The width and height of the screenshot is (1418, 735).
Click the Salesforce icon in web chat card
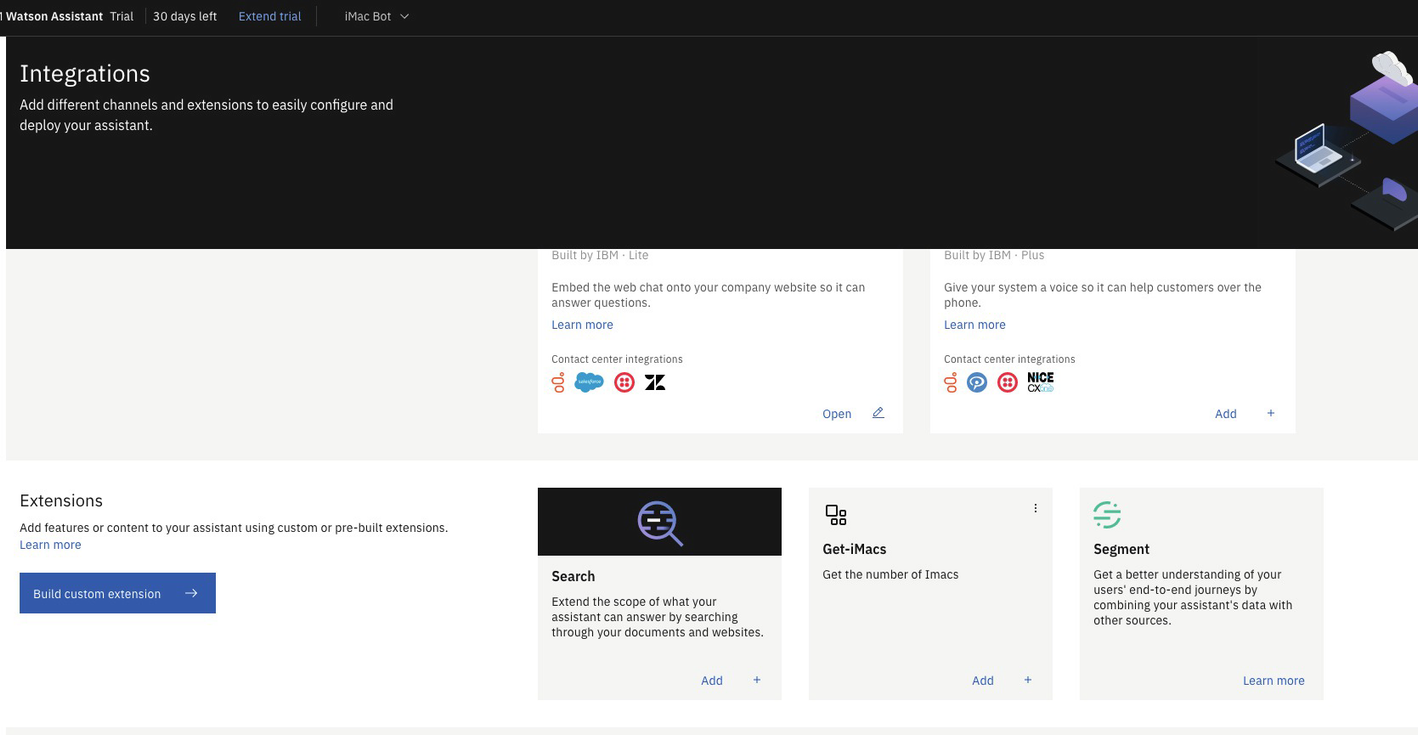click(x=589, y=383)
